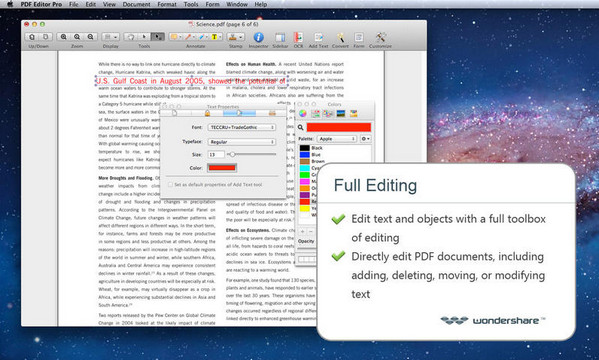
Task: Click the zoom in magnifier
Action: (63, 37)
